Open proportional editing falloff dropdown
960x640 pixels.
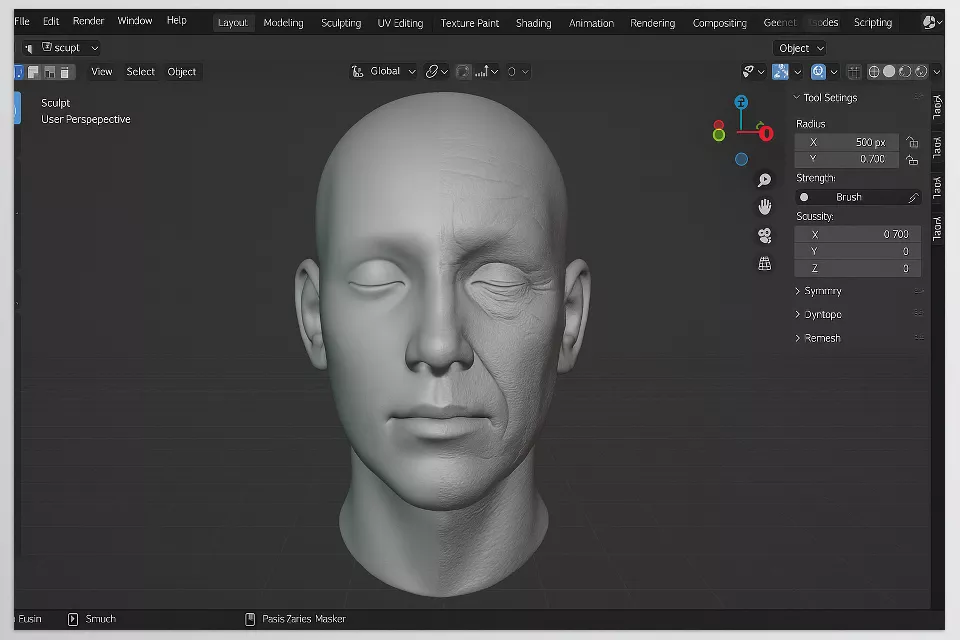(525, 72)
